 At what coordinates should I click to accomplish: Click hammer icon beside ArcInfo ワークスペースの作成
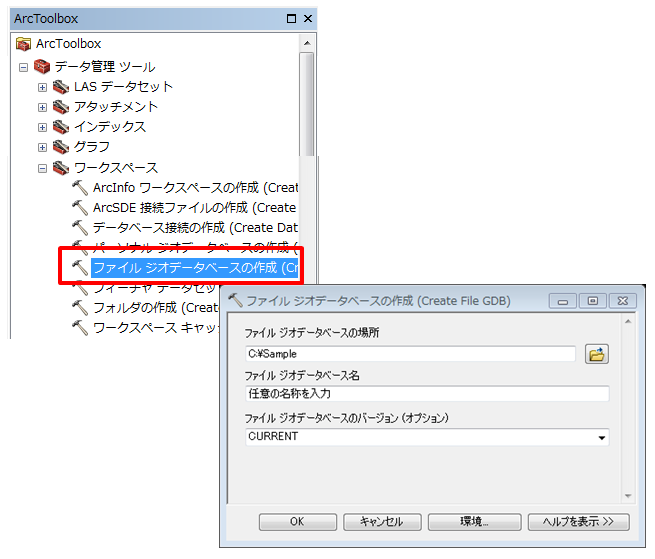click(80, 188)
